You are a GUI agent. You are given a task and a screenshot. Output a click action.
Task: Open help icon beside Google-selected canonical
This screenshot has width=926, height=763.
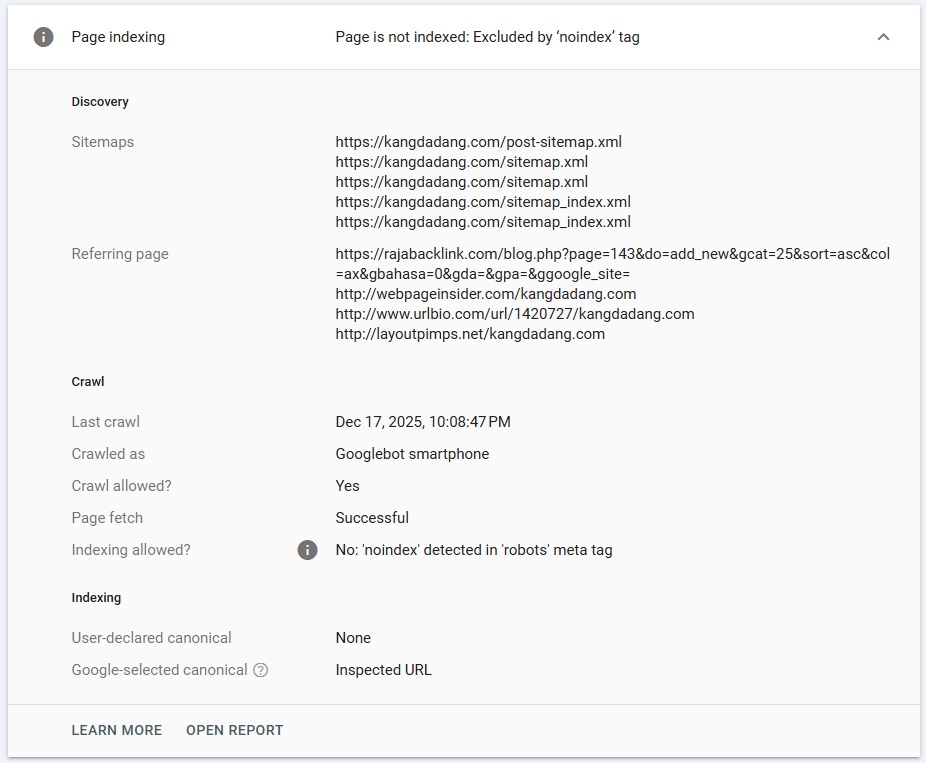pos(261,670)
